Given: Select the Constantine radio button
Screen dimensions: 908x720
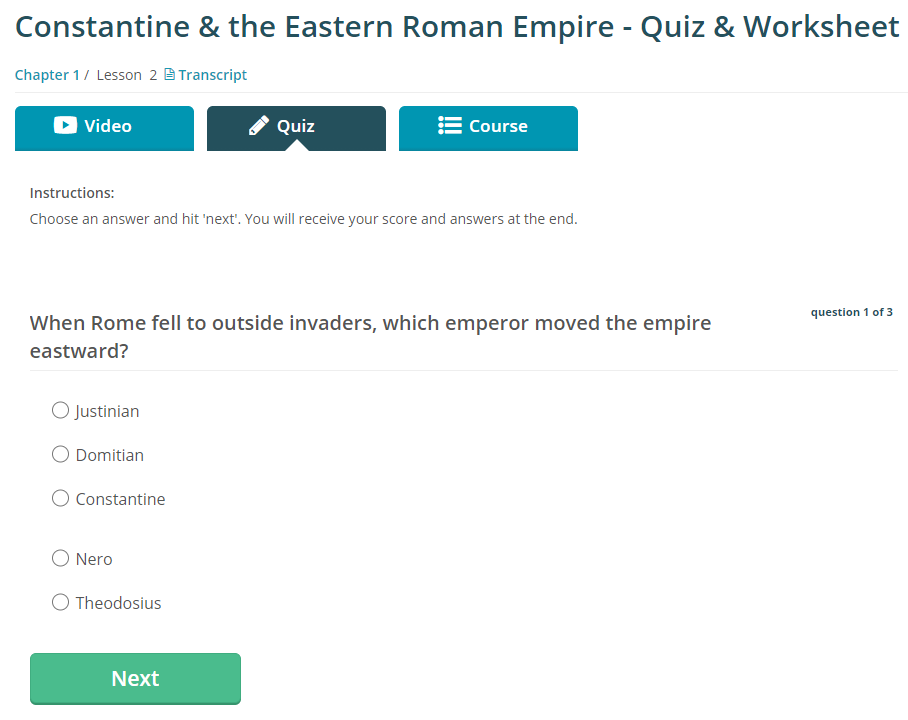Looking at the screenshot, I should pyautogui.click(x=61, y=498).
